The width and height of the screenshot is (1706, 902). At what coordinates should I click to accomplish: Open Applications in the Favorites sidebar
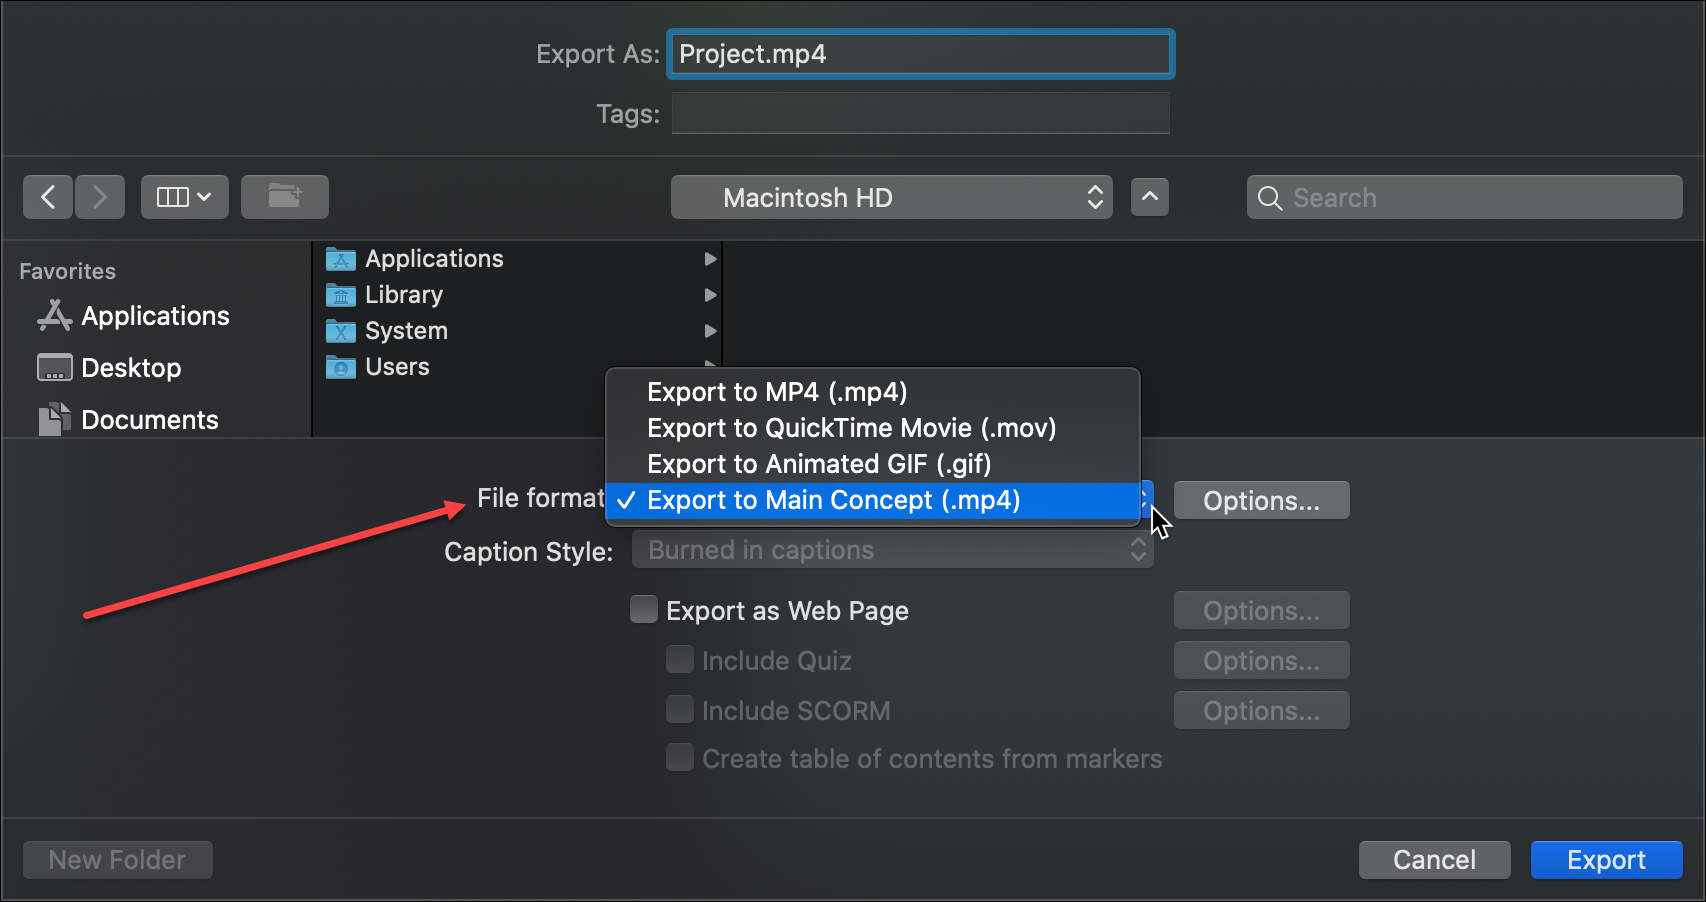coord(154,316)
